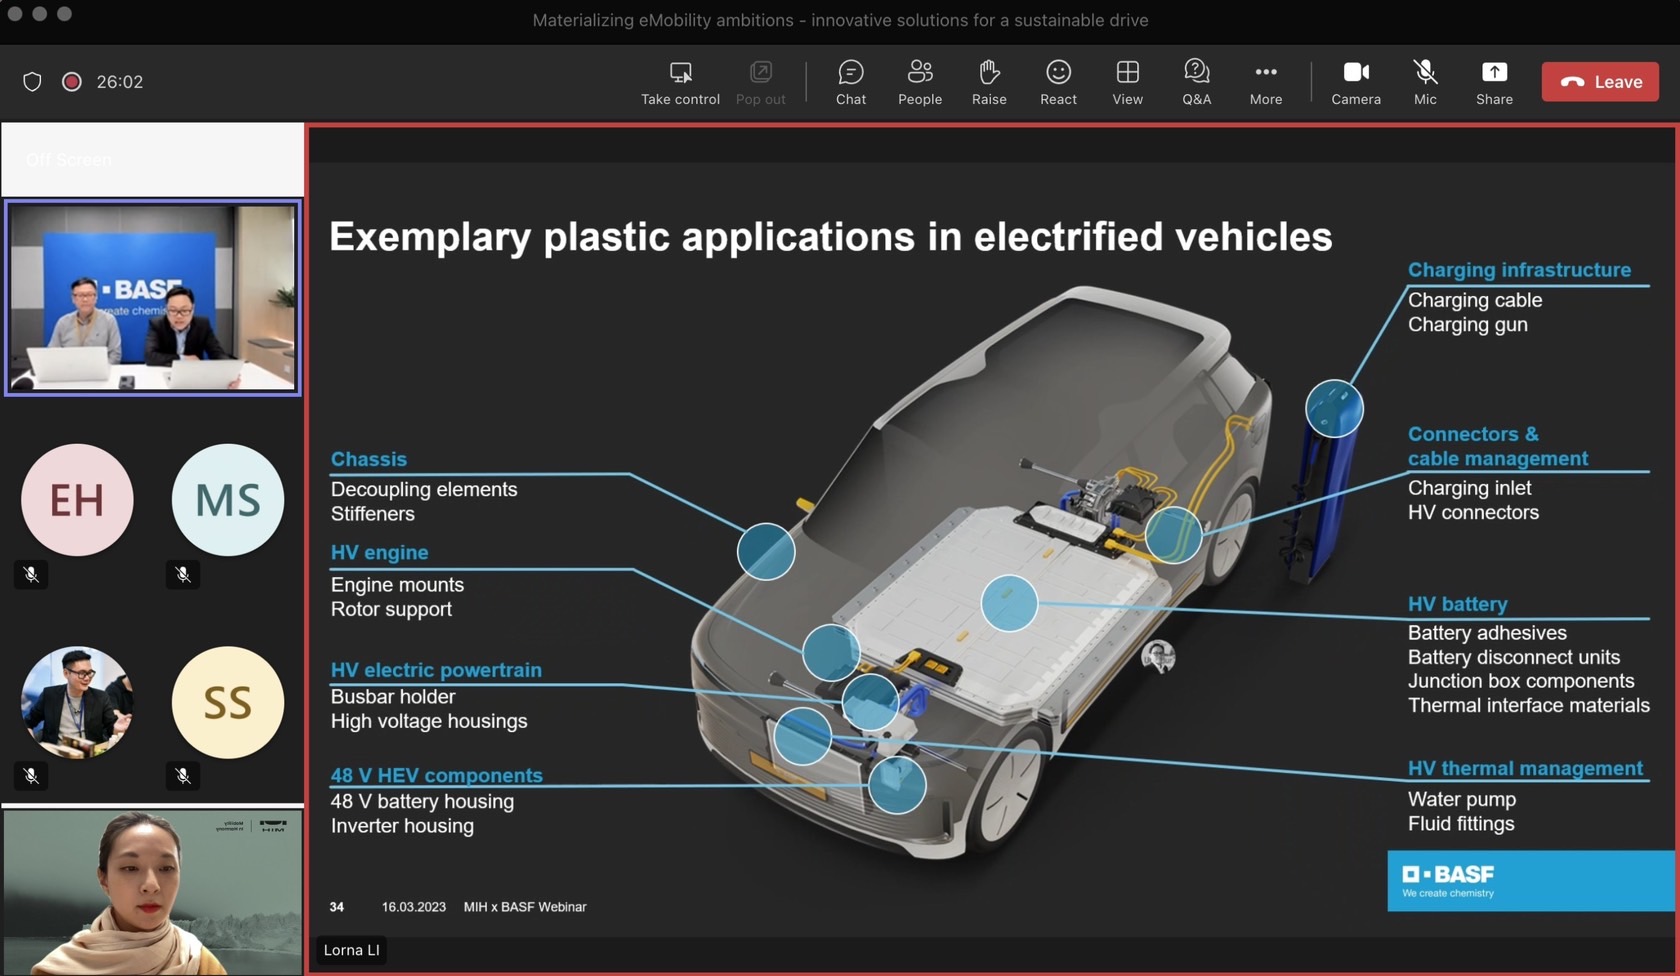Click the shield security icon

pos(32,82)
